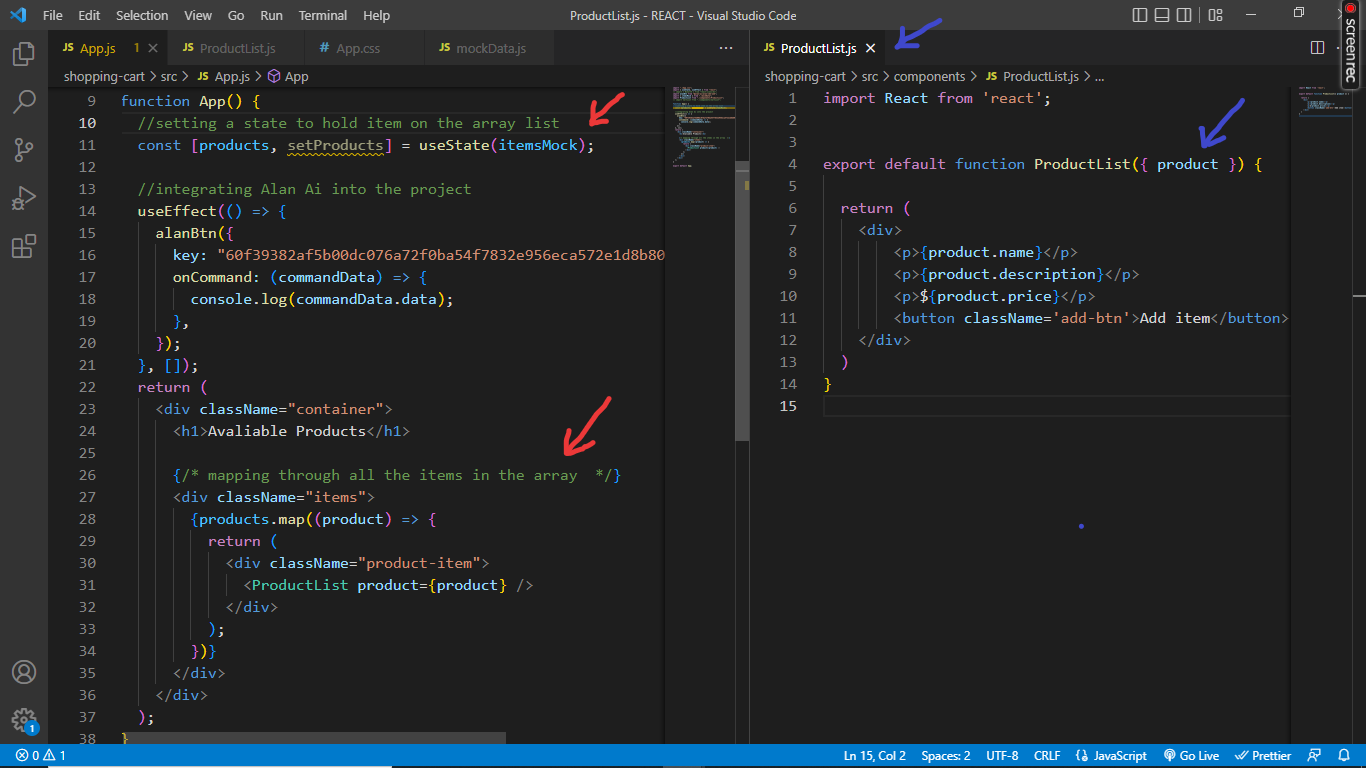The image size is (1366, 768).
Task: Toggle the primary side bar layout icon
Action: click(x=1140, y=15)
